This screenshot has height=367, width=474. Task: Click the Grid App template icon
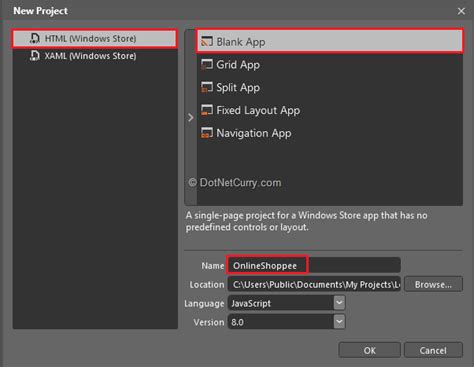[207, 64]
